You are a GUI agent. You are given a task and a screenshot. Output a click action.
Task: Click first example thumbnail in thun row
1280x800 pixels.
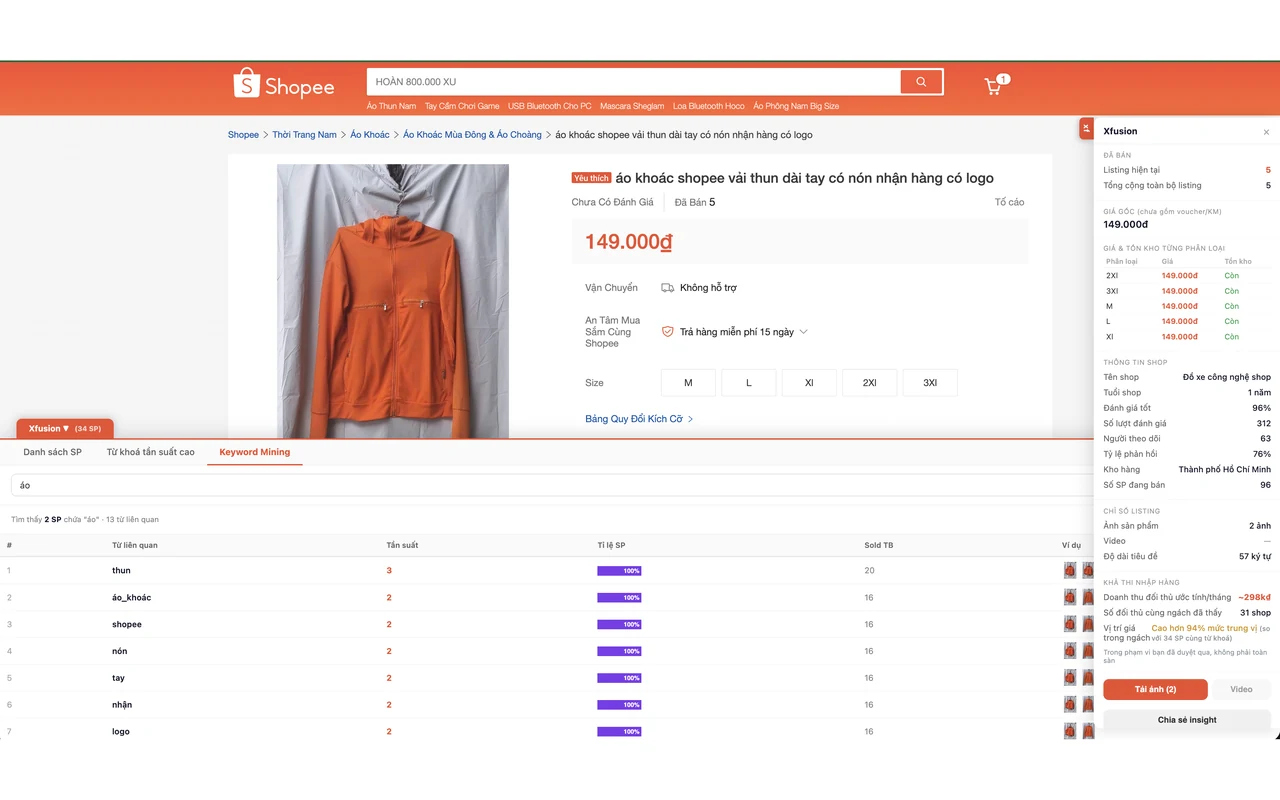1070,570
